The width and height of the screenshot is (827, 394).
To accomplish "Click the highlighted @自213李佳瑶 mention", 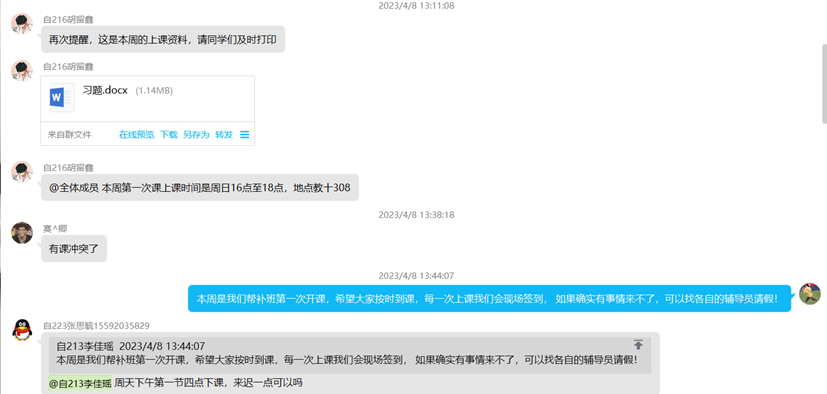I will pos(80,383).
